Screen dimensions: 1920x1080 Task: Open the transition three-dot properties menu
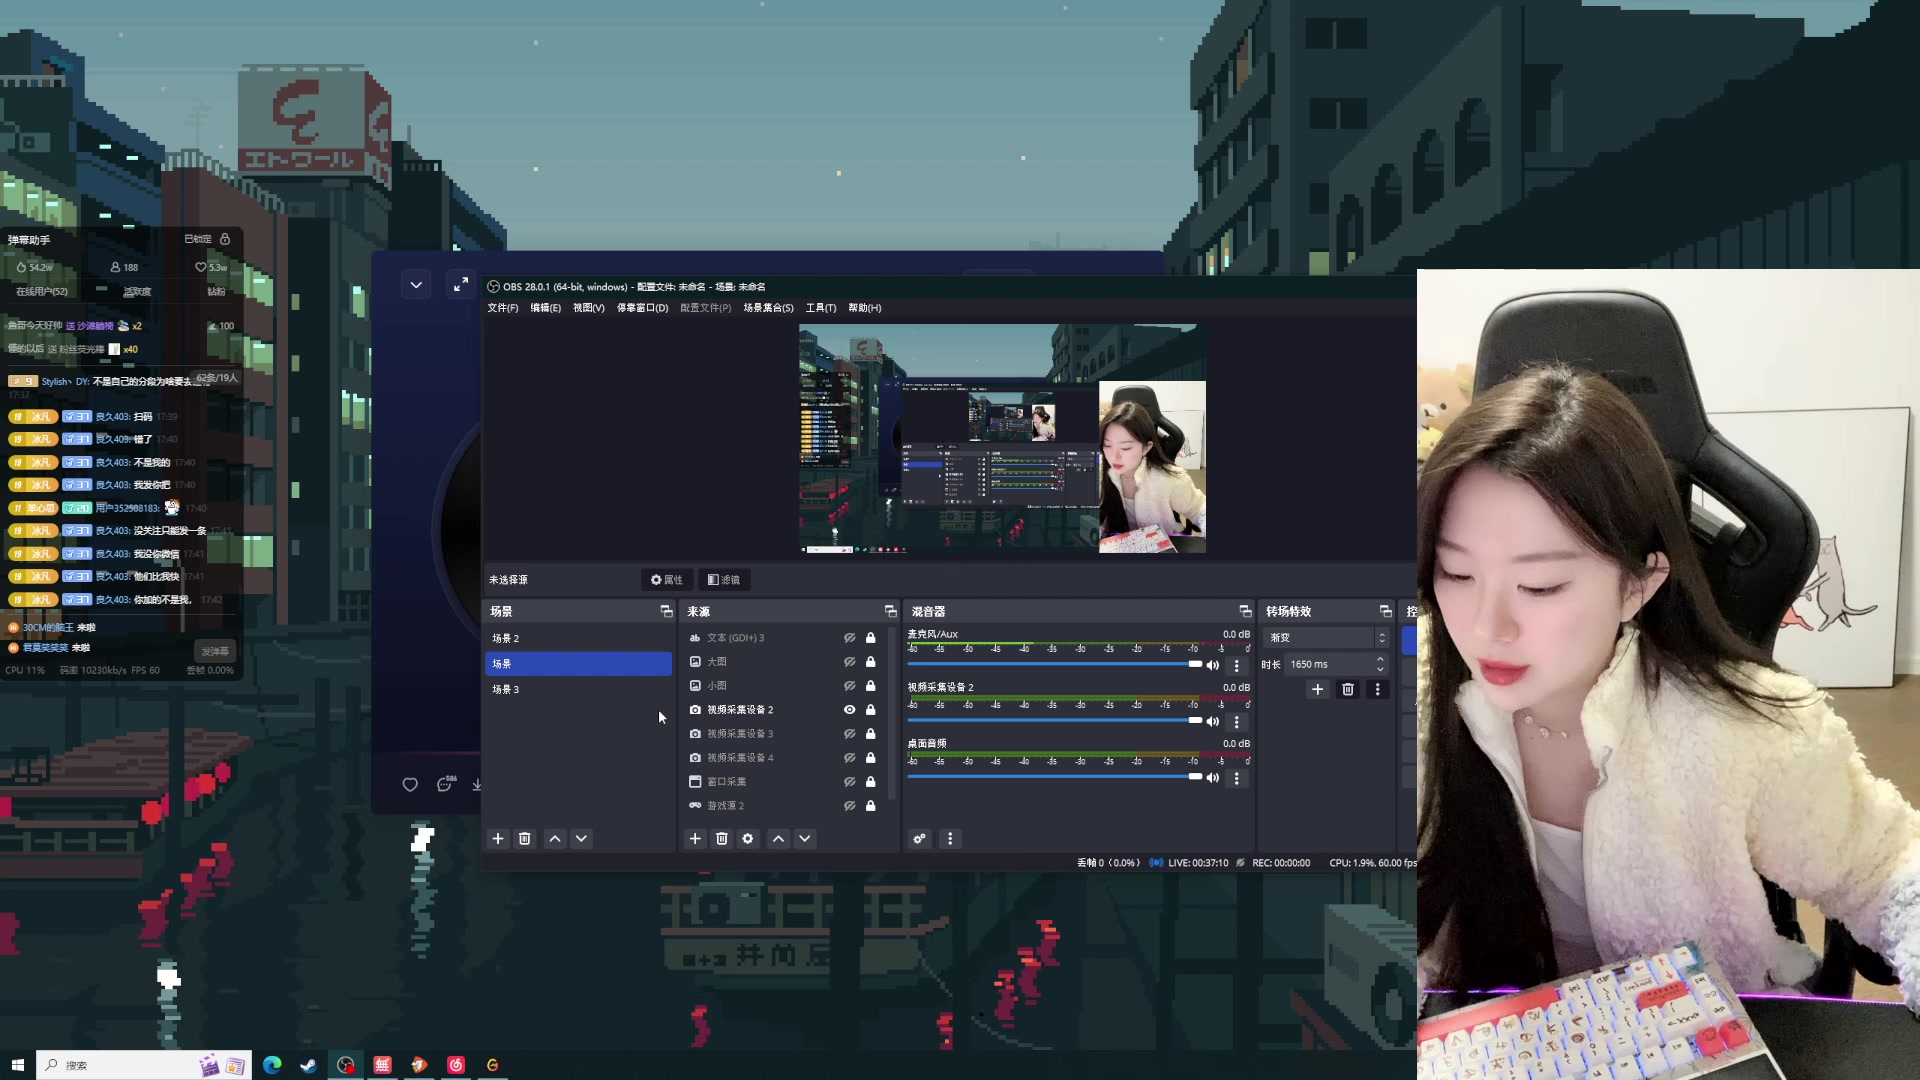pyautogui.click(x=1377, y=689)
